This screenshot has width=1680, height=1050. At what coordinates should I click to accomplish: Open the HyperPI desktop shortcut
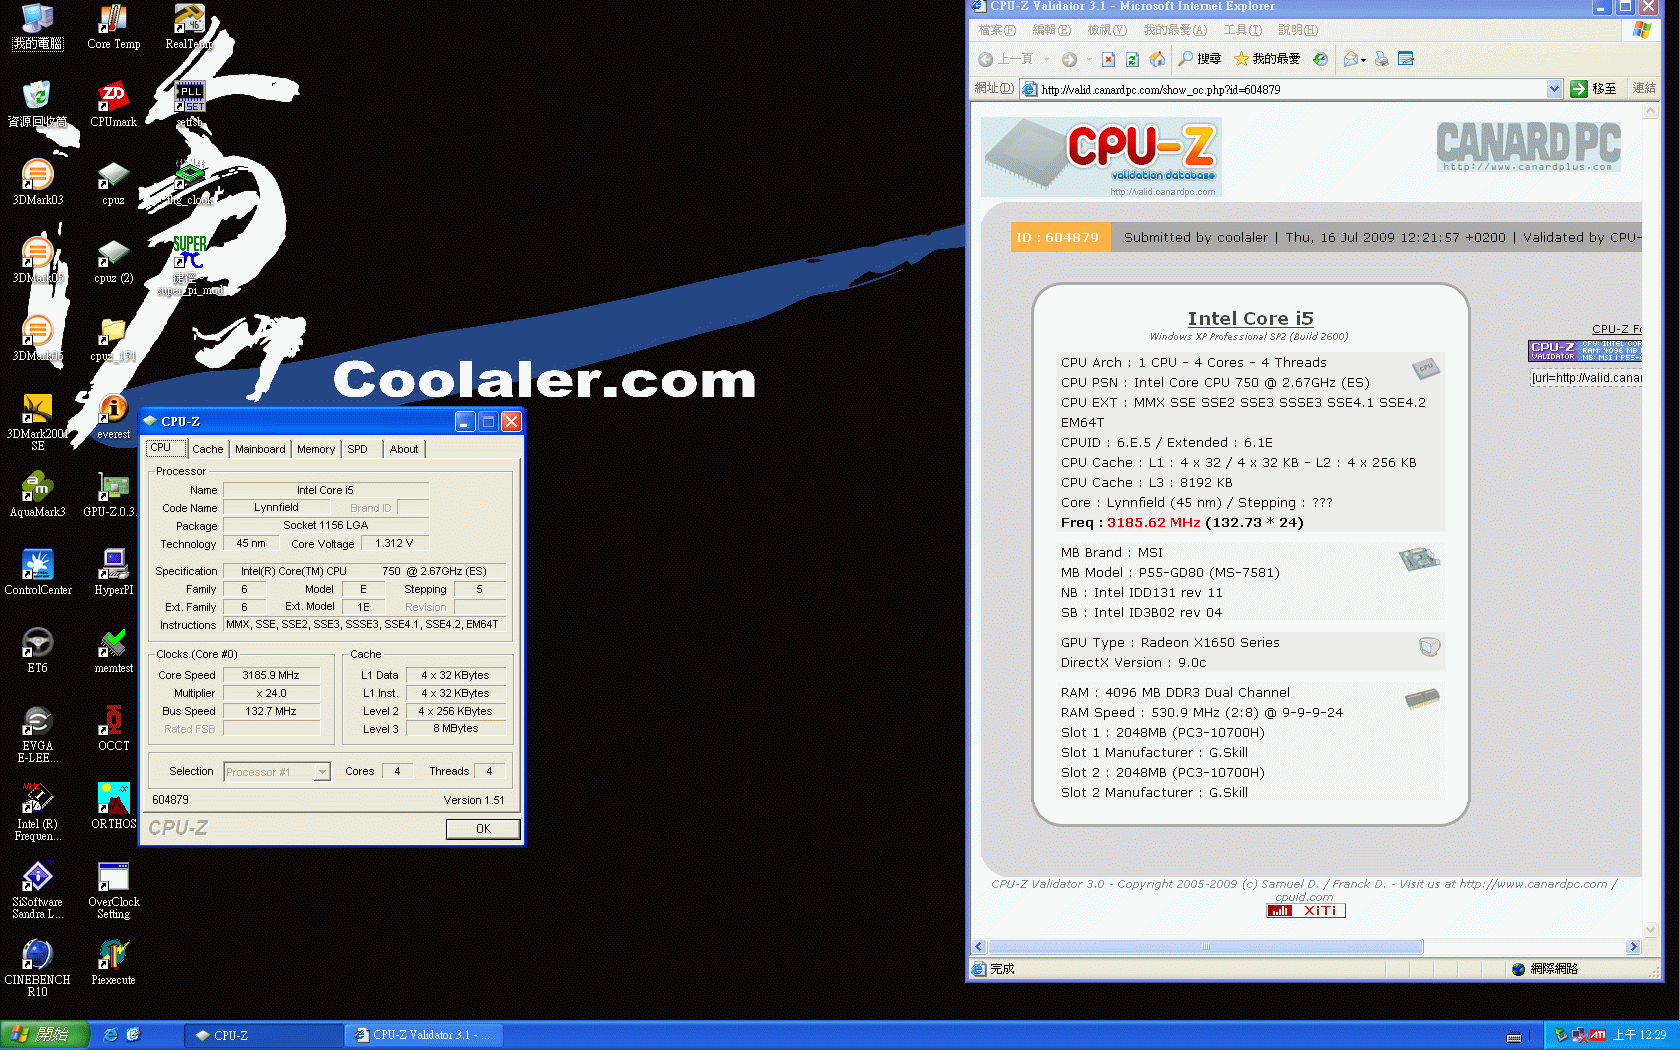(x=113, y=573)
